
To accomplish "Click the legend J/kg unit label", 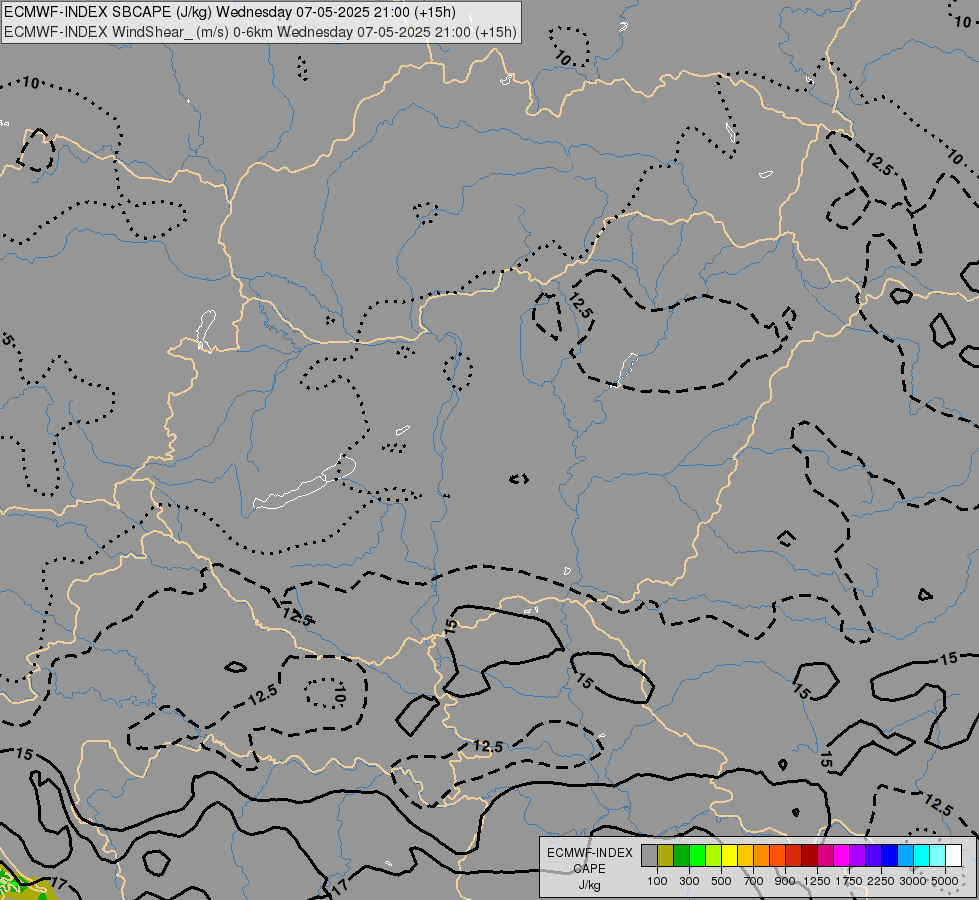I will pos(589,885).
